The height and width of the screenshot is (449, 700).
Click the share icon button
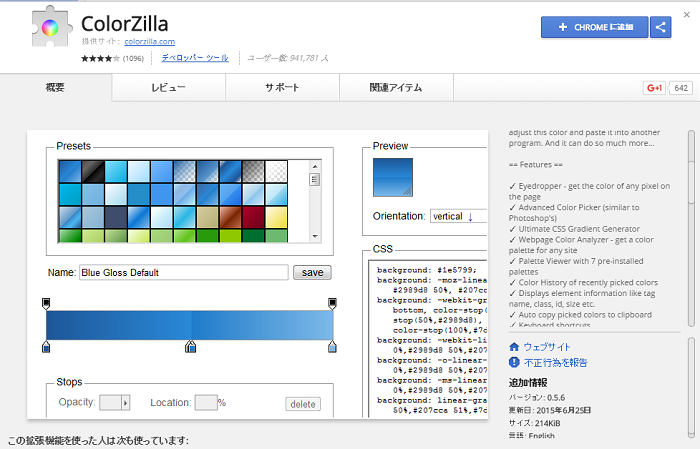661,27
